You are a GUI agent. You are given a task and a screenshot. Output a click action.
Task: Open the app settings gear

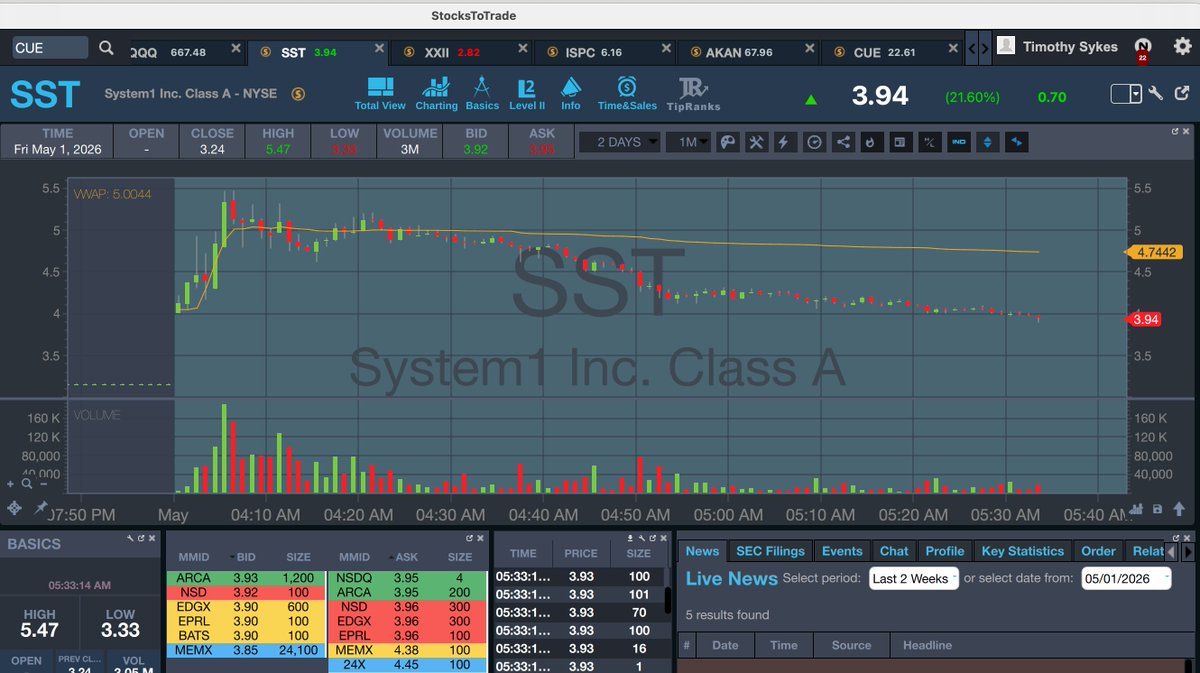click(x=1182, y=46)
